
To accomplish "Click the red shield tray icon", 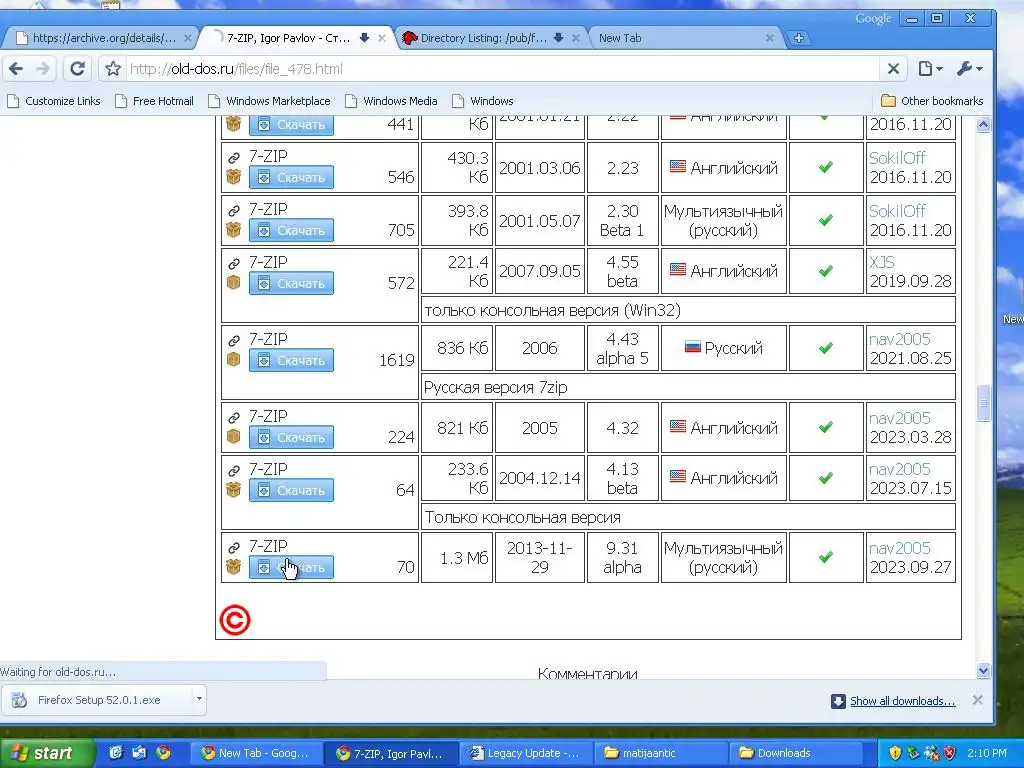I will tap(950, 753).
